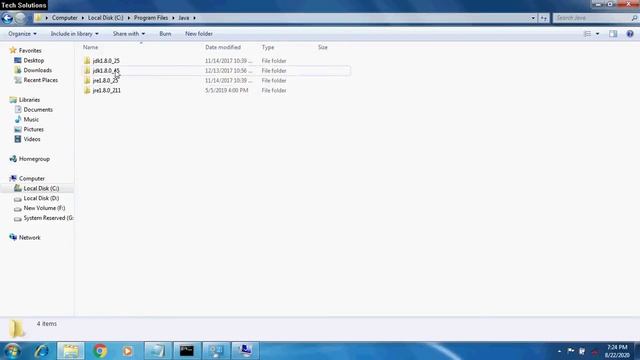This screenshot has height=360, width=640.
Task: Select the jre1.8.0_211 folder icon
Action: [x=87, y=90]
